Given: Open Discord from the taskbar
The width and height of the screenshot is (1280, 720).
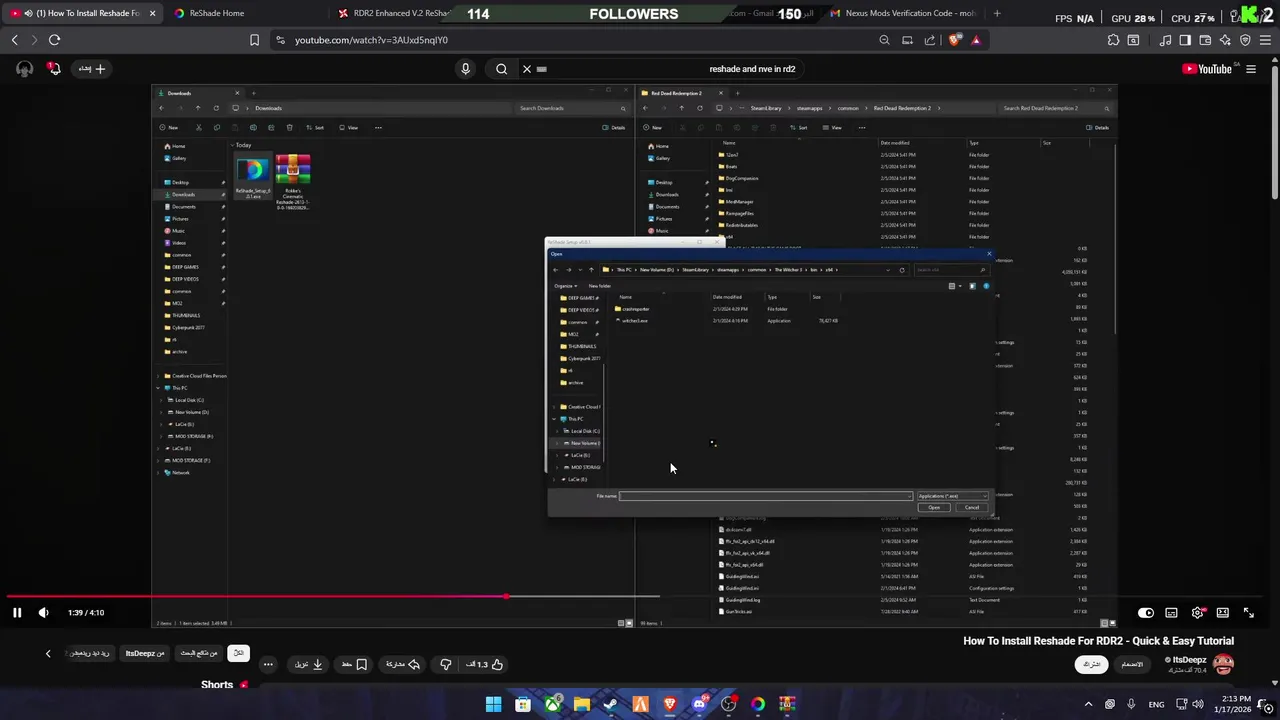Looking at the screenshot, I should coord(699,704).
